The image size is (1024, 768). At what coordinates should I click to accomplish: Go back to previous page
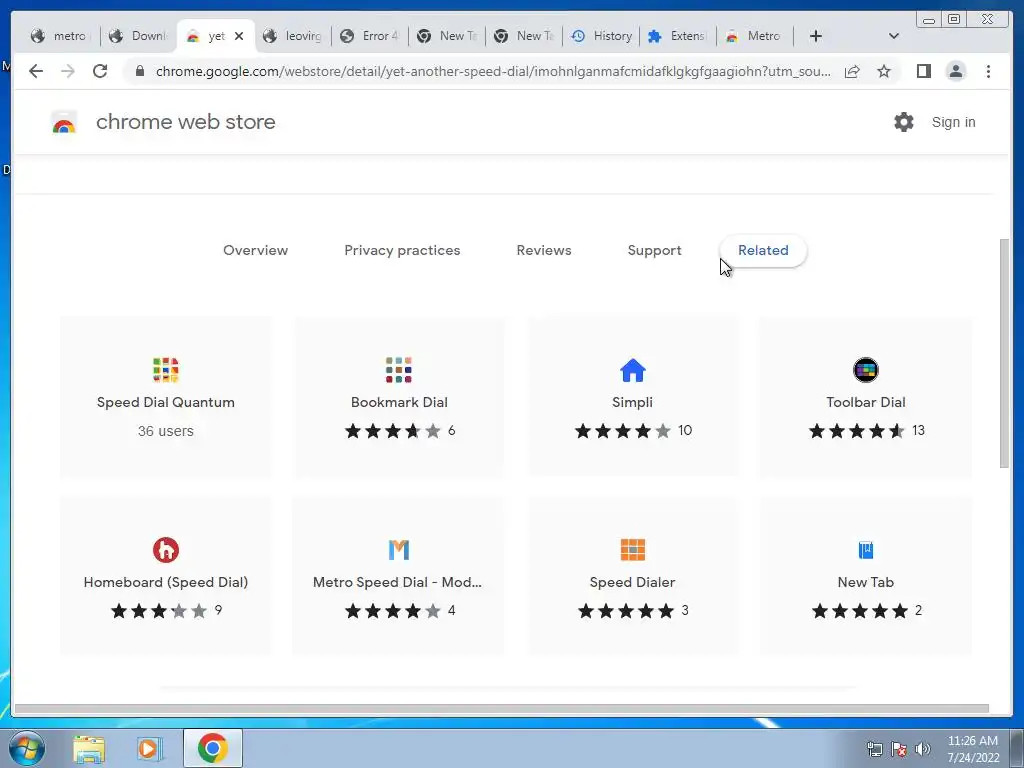(36, 71)
